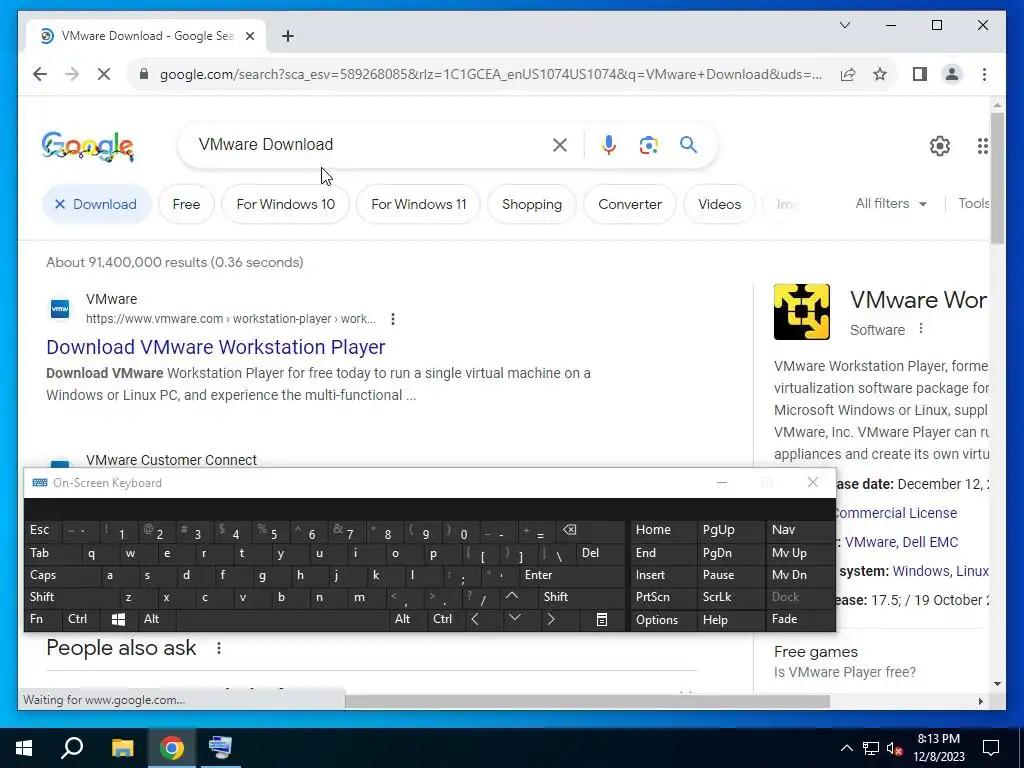
Task: Open more options beside Software label
Action: (x=921, y=328)
